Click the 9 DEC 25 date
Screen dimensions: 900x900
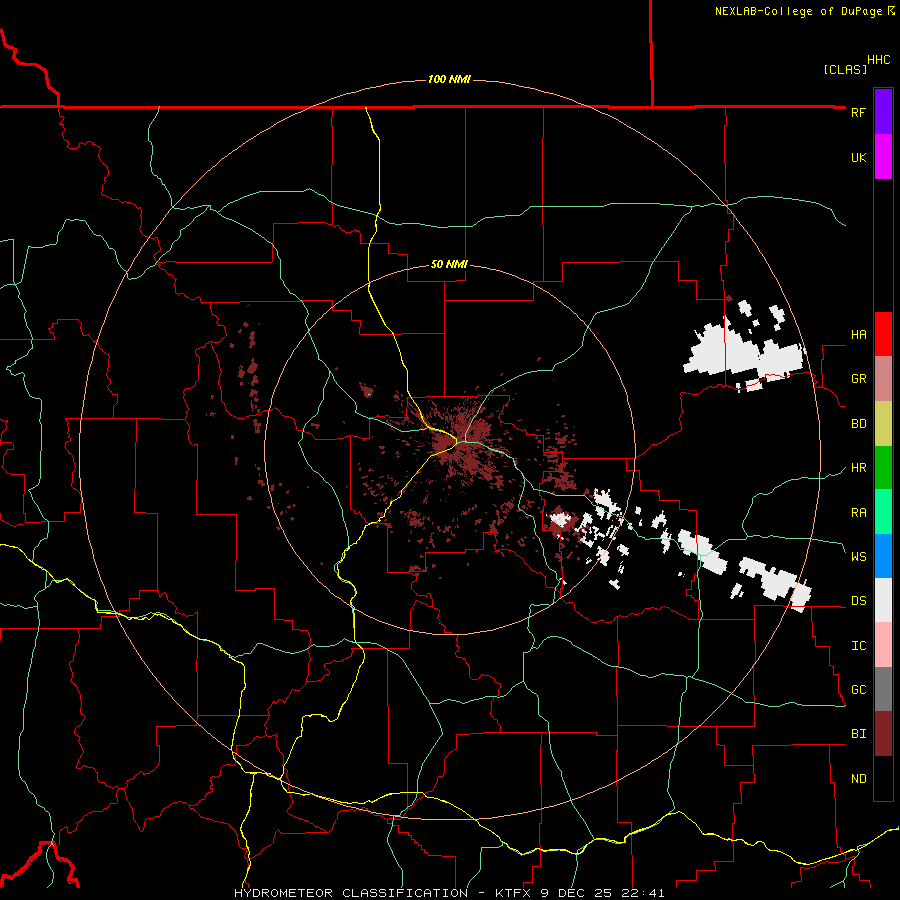[578, 893]
